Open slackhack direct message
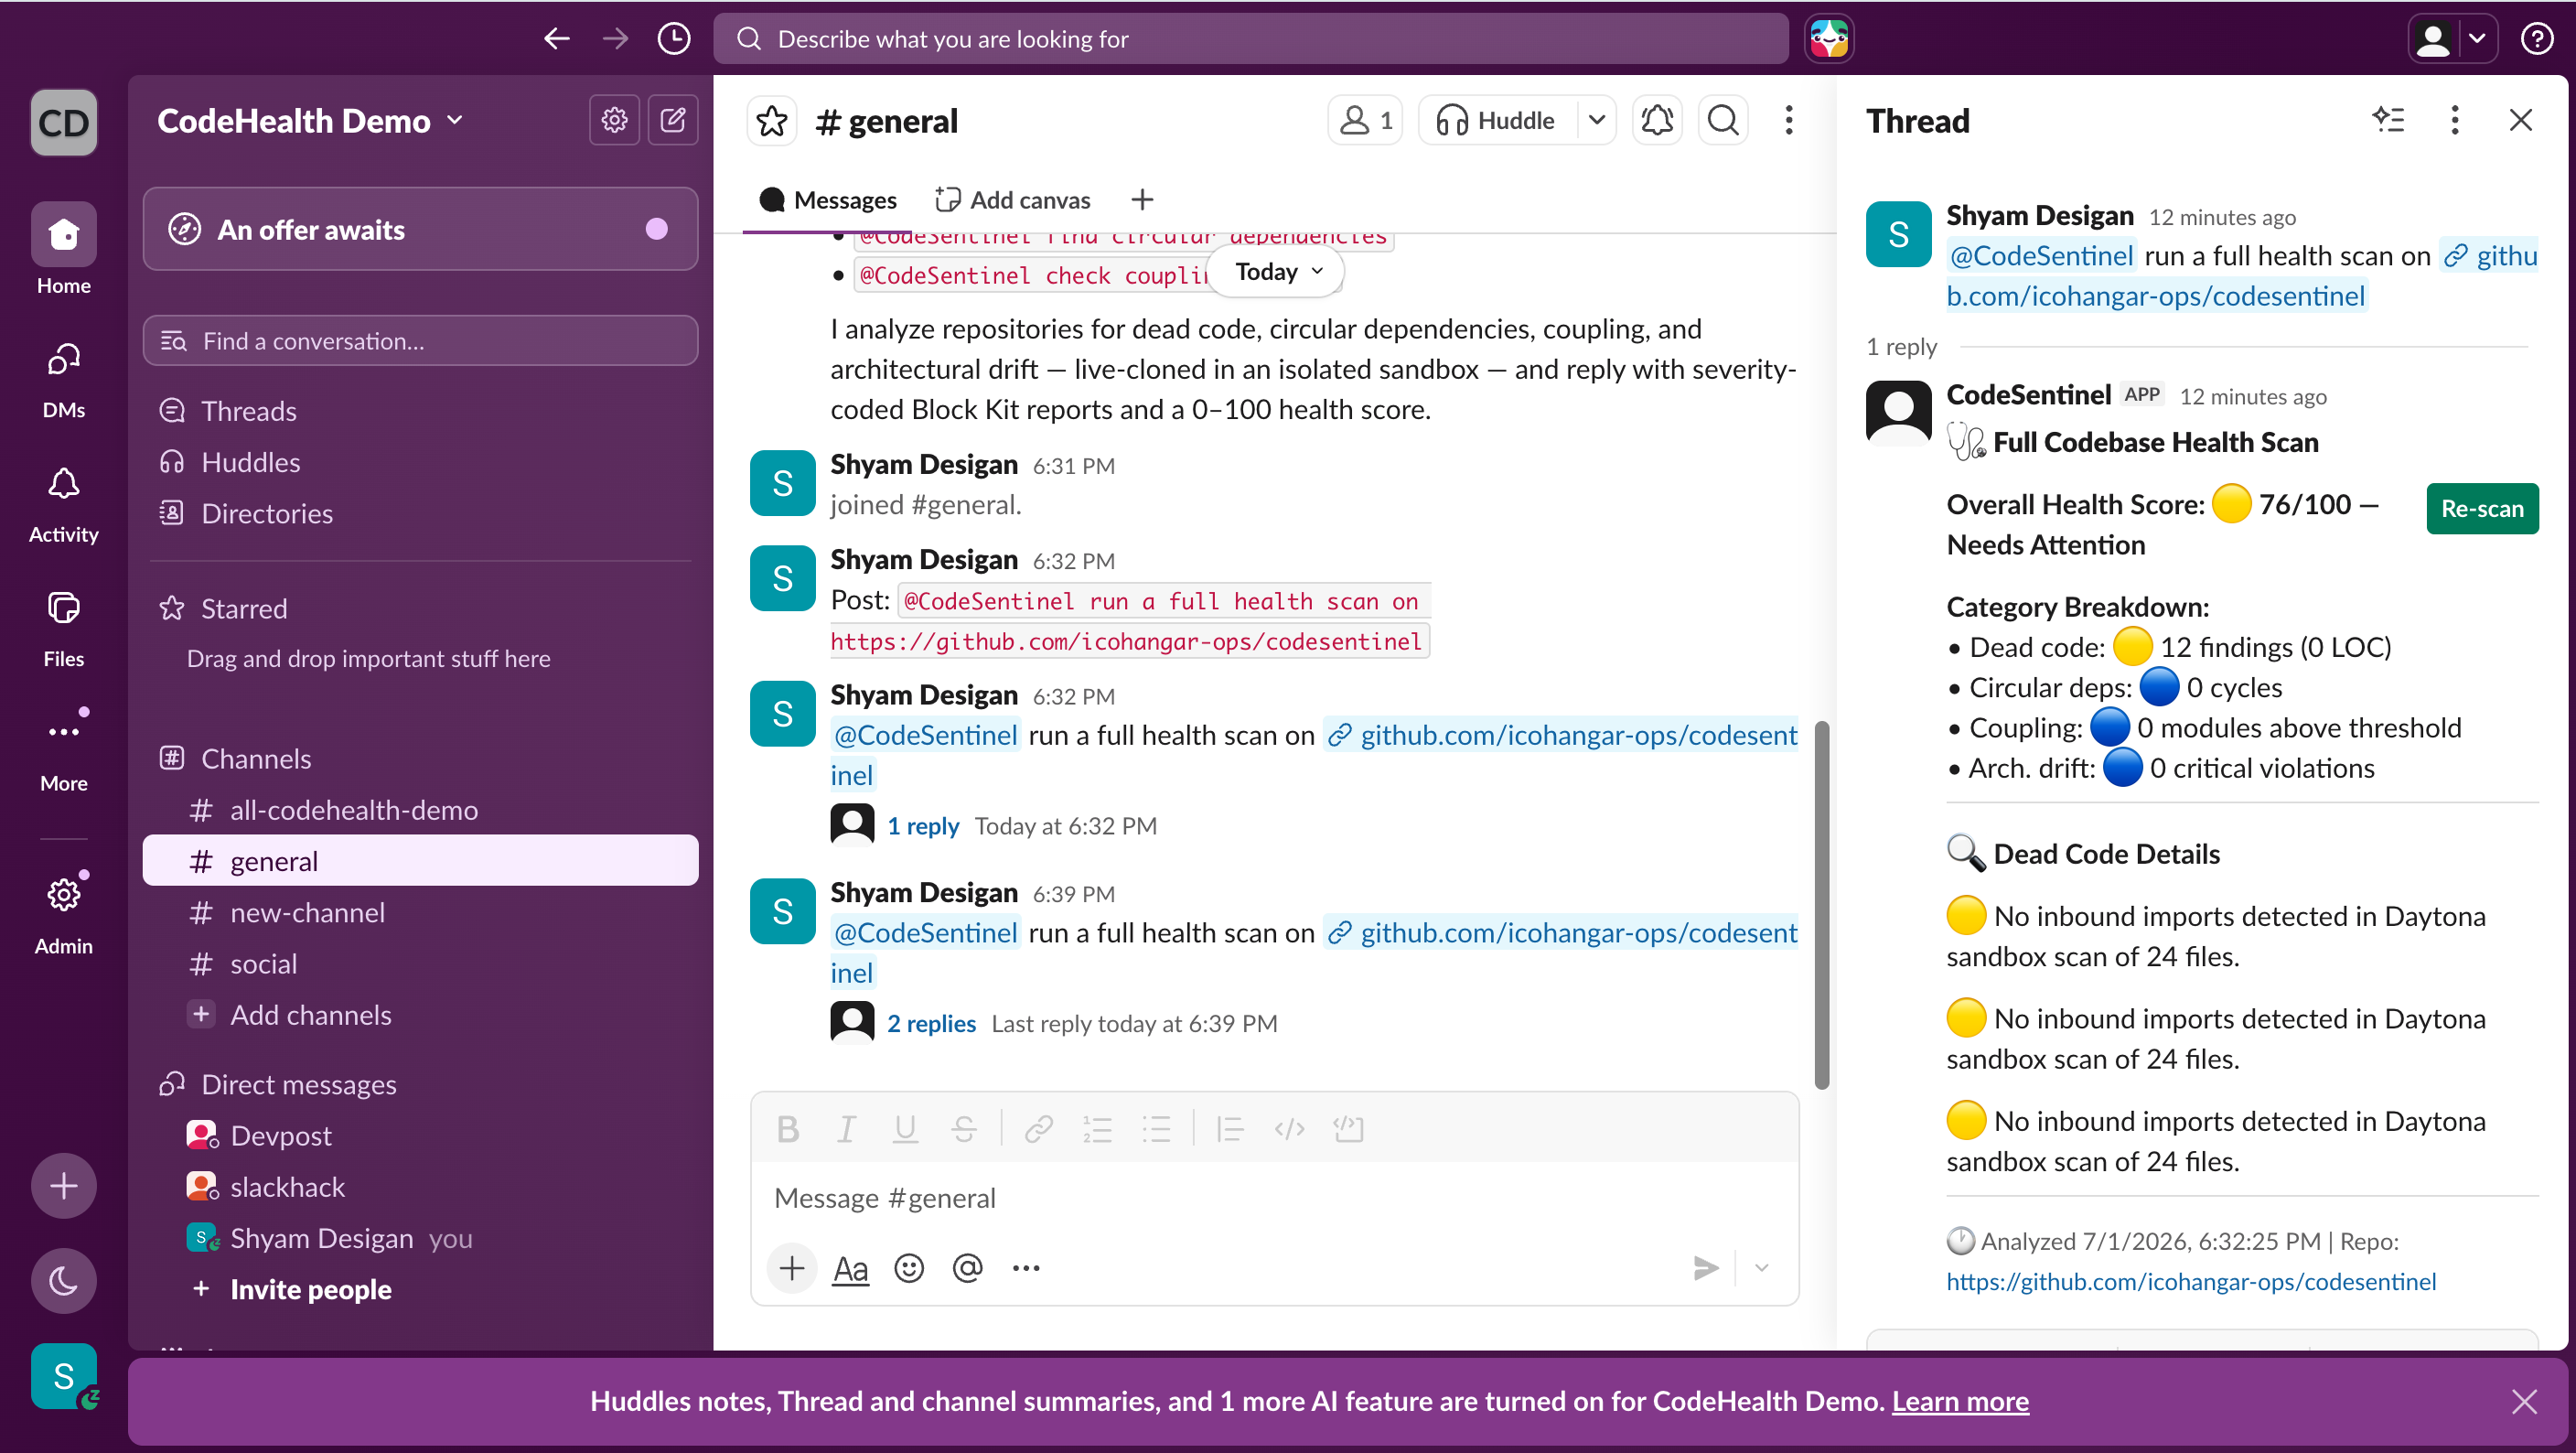 tap(420, 1187)
